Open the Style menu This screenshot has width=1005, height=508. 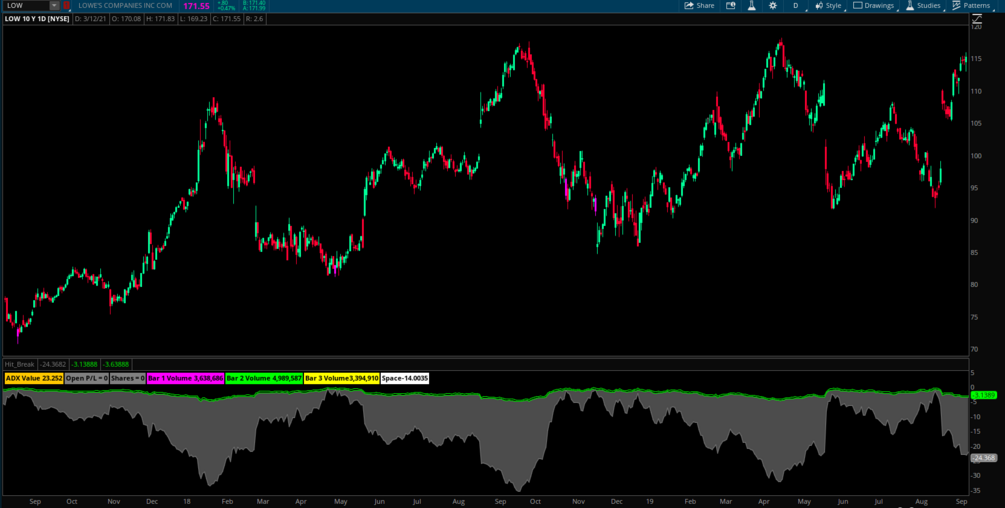click(x=829, y=5)
